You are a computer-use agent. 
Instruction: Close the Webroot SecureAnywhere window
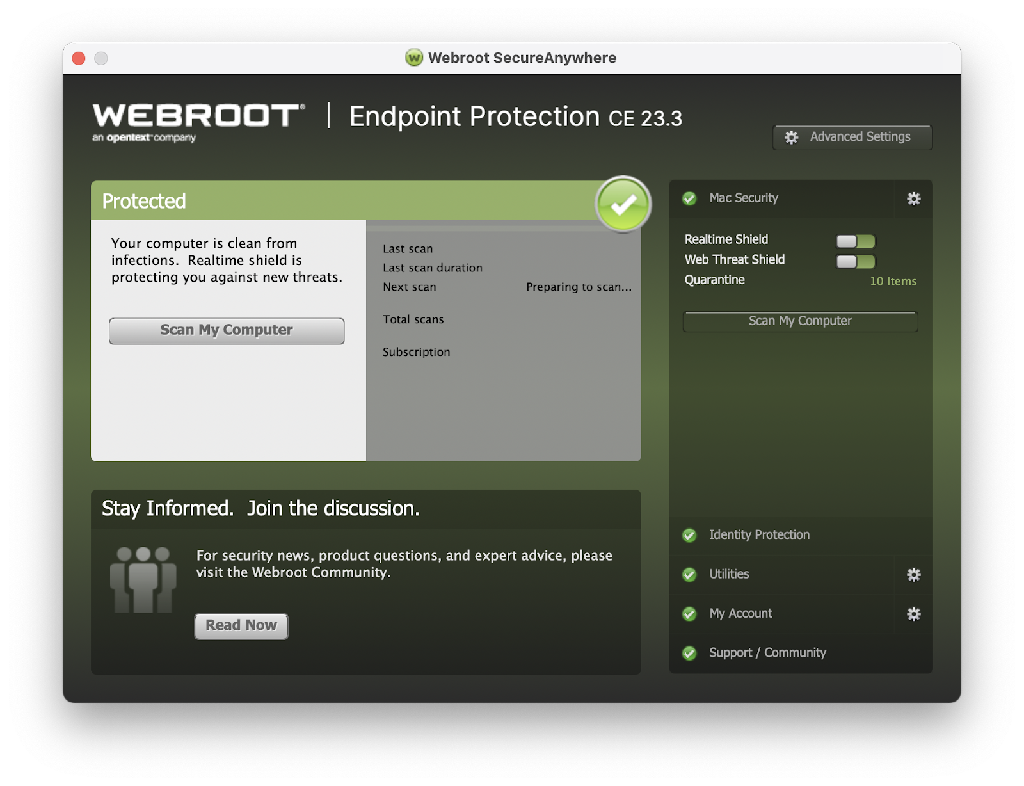point(79,58)
